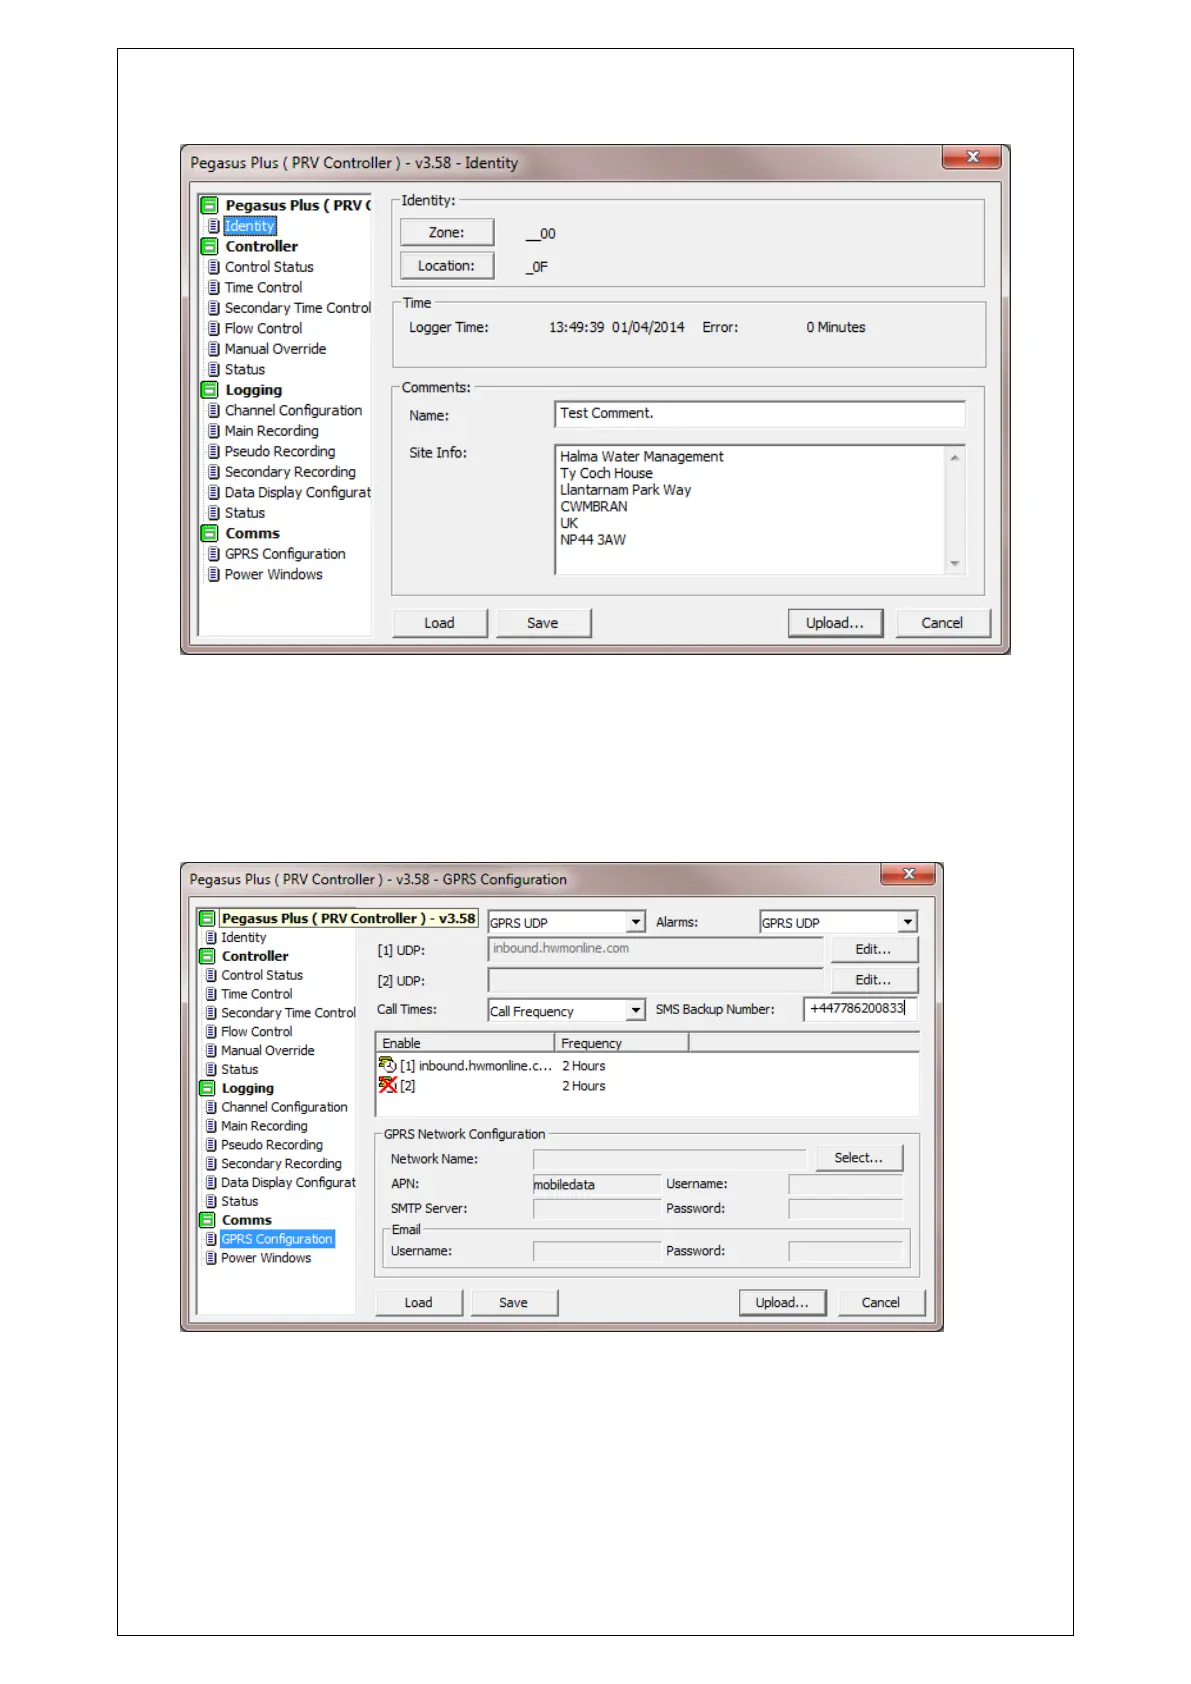Select GPRS Configuration in GPRS window tree
Image resolution: width=1191 pixels, height=1684 pixels.
pos(277,1239)
